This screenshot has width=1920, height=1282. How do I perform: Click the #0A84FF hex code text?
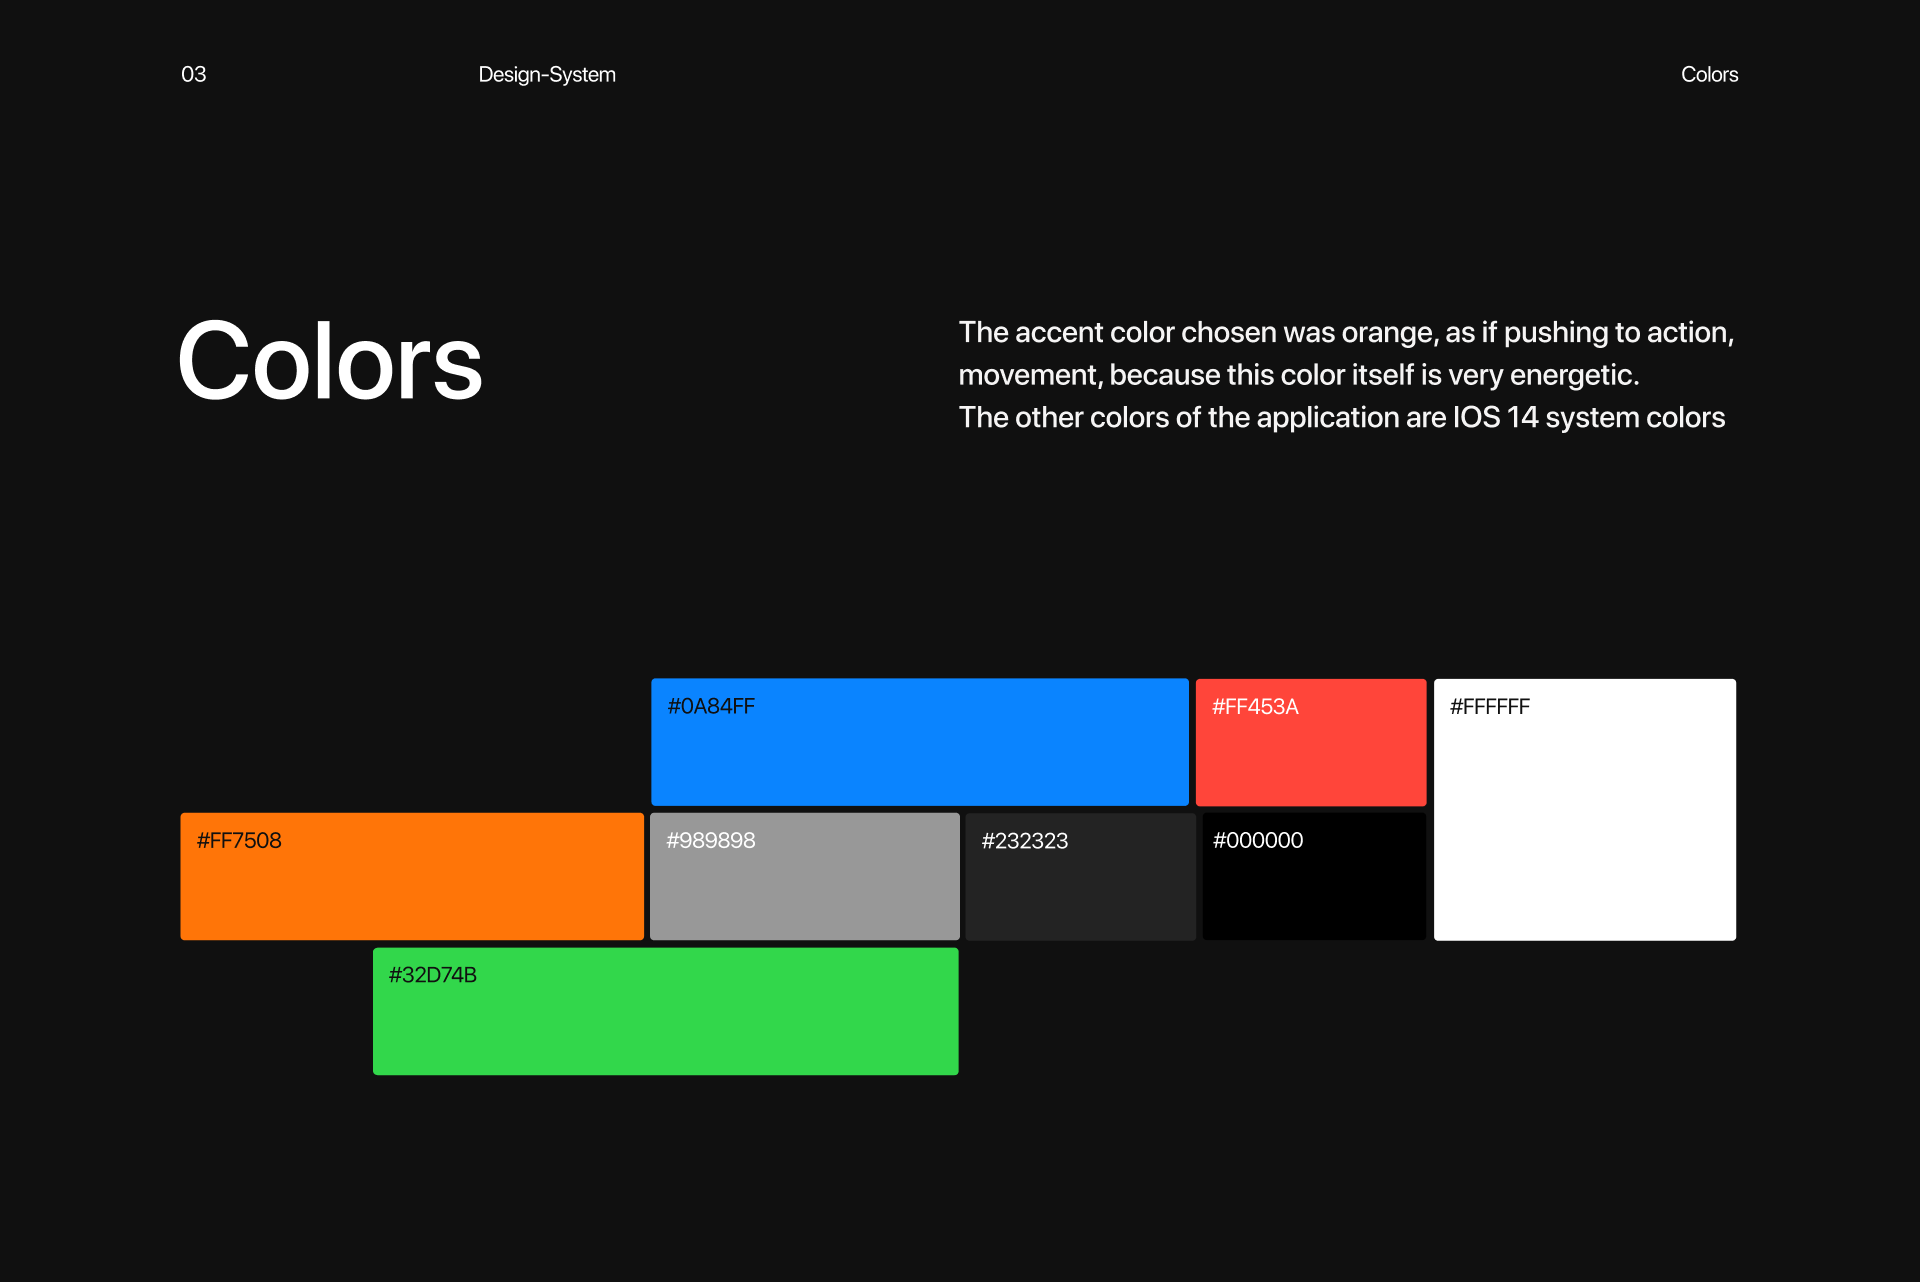[711, 707]
